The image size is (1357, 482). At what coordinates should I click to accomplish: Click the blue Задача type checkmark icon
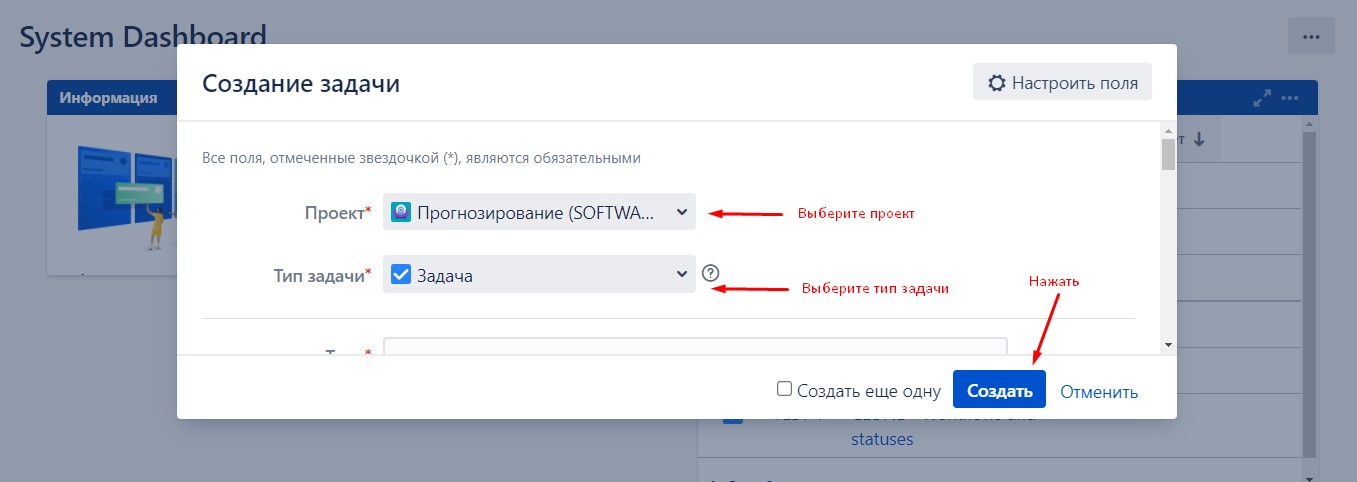[400, 274]
